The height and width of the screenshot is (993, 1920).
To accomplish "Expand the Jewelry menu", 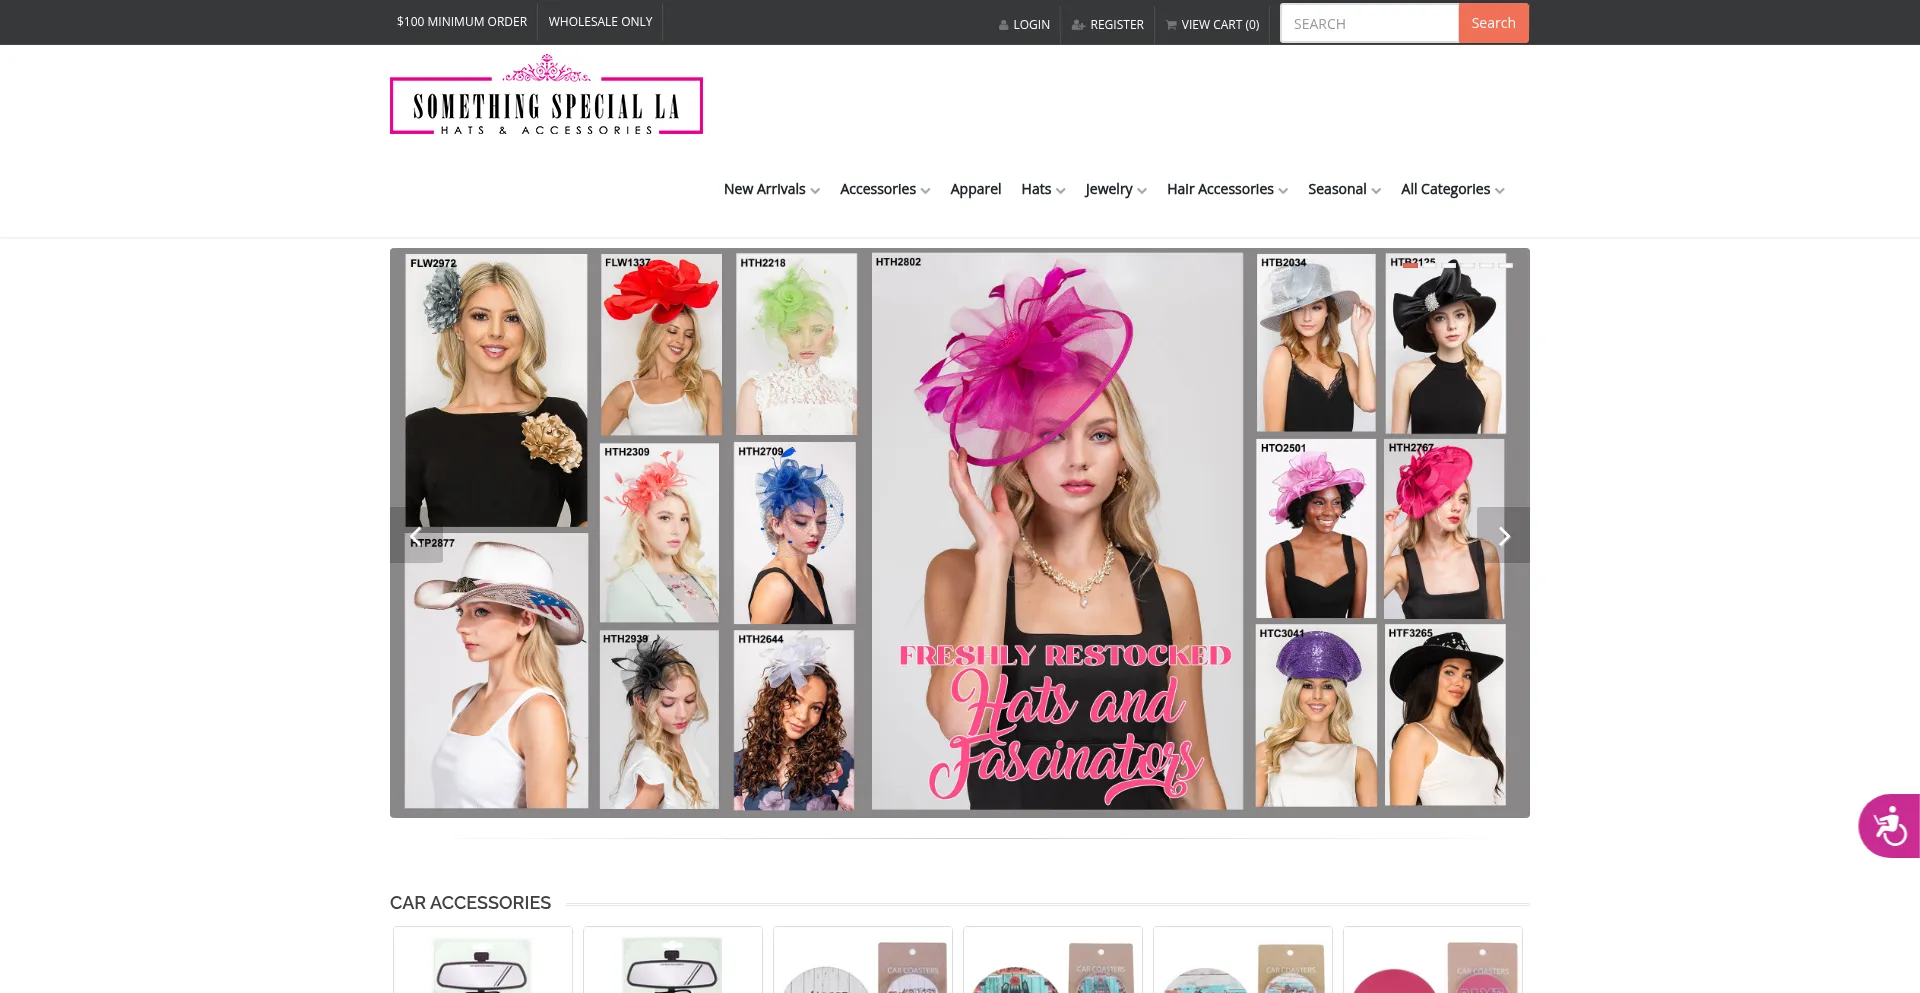I will [x=1116, y=189].
